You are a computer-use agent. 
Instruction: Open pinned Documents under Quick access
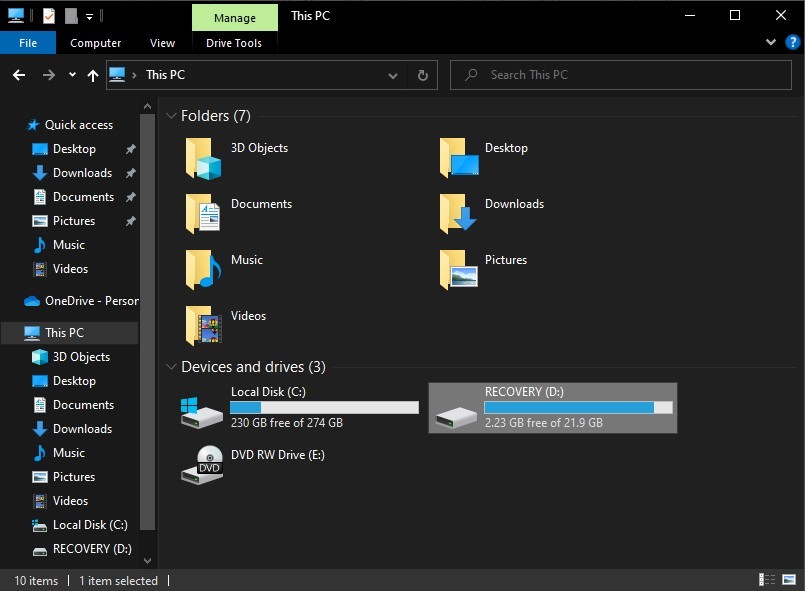tap(83, 197)
